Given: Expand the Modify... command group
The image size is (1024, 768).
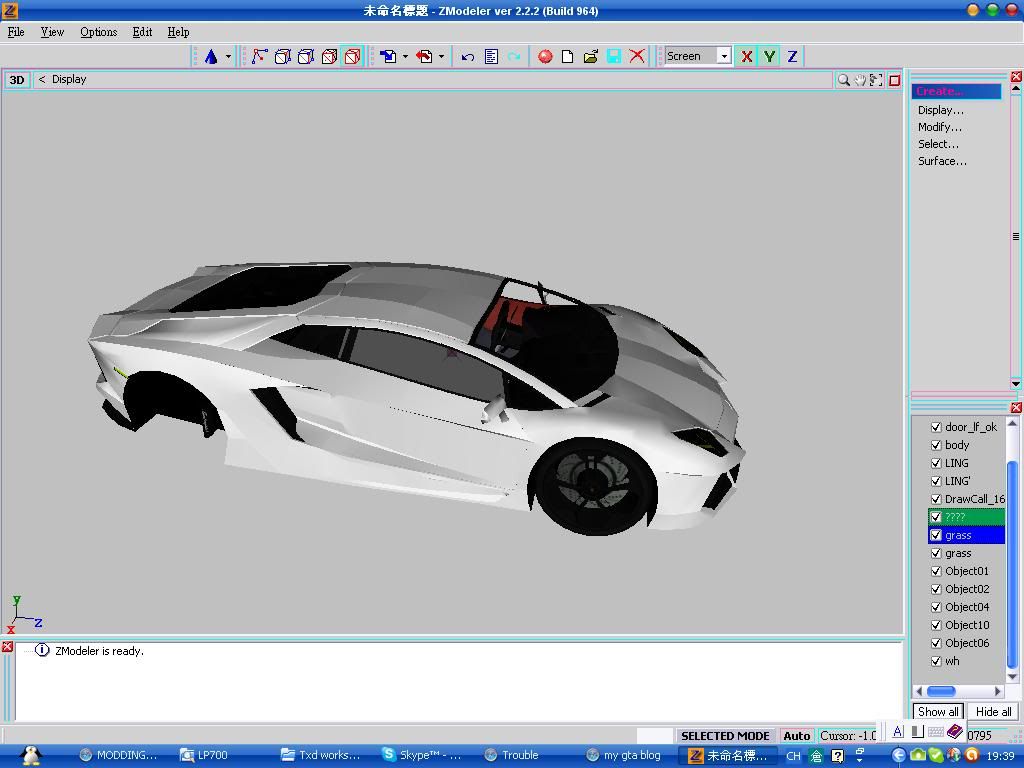Looking at the screenshot, I should tap(940, 127).
